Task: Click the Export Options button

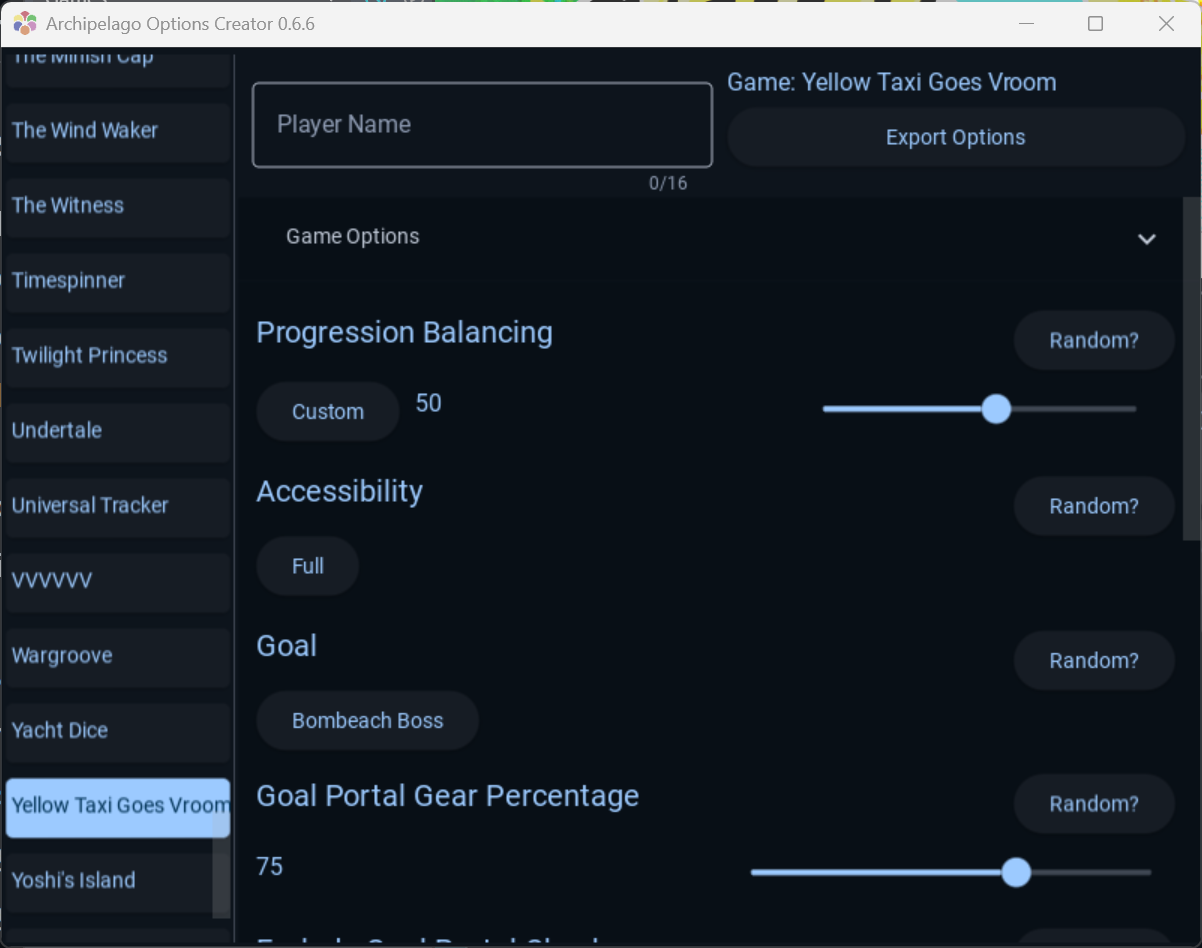Action: [x=956, y=137]
